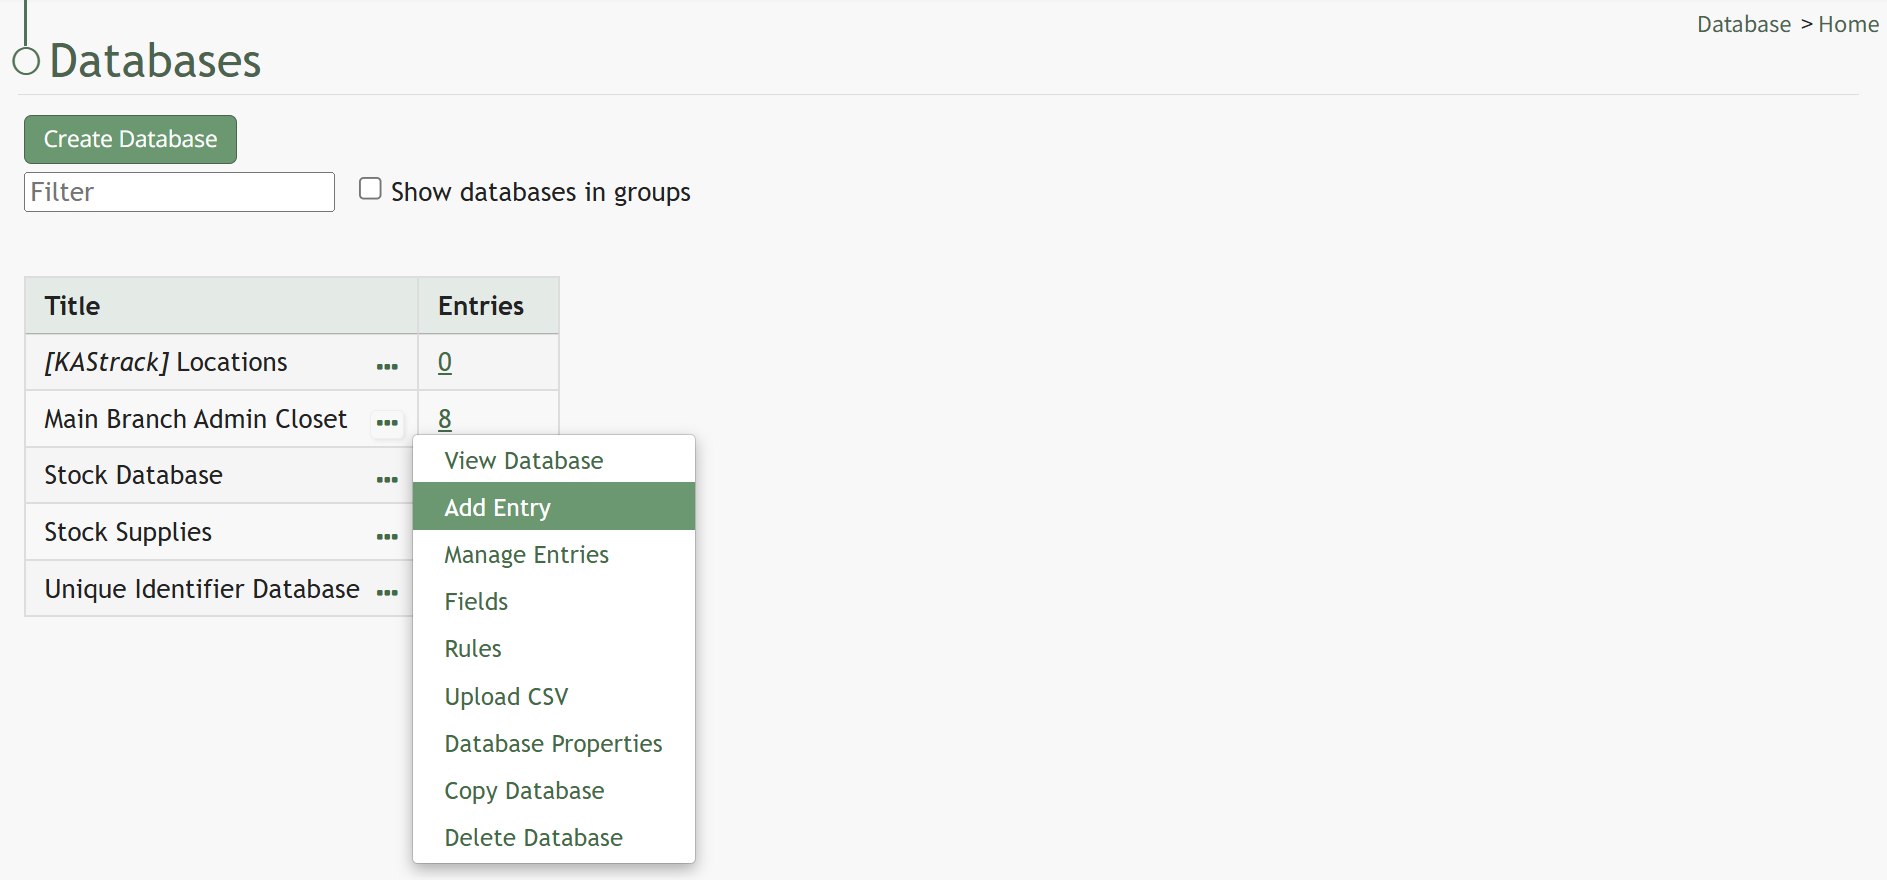Choose Delete Database in the menu
This screenshot has width=1887, height=880.
(x=554, y=837)
